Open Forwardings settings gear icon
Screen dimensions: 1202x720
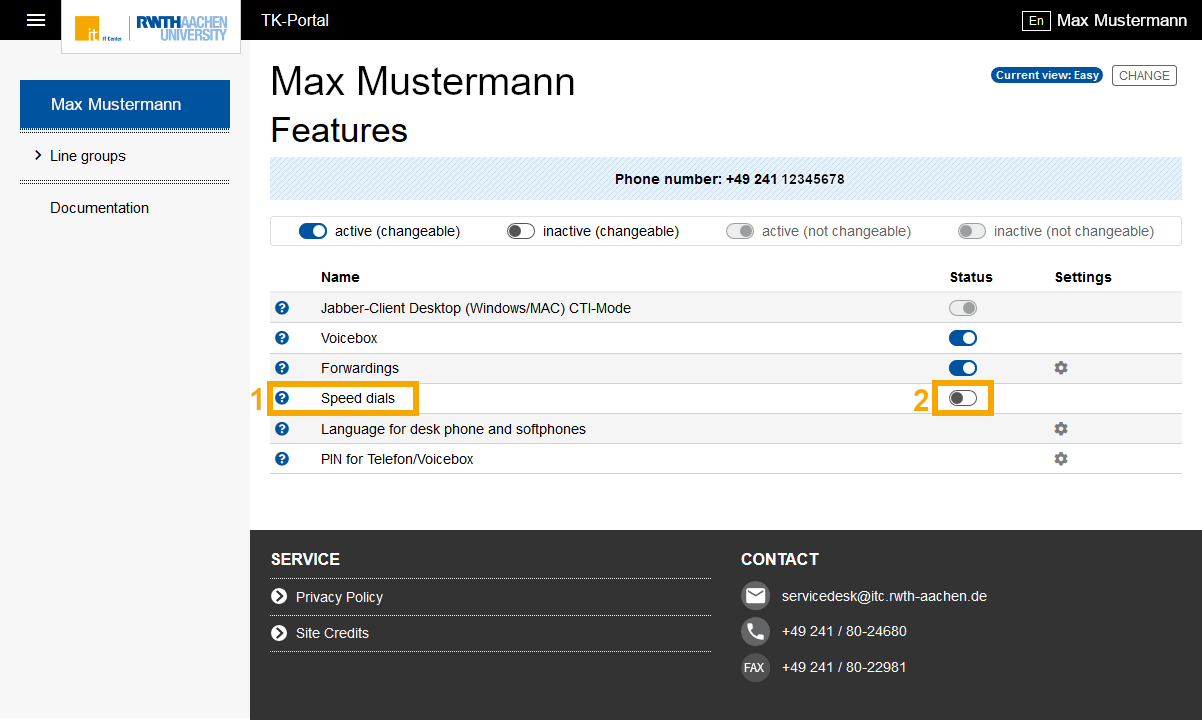point(1061,368)
